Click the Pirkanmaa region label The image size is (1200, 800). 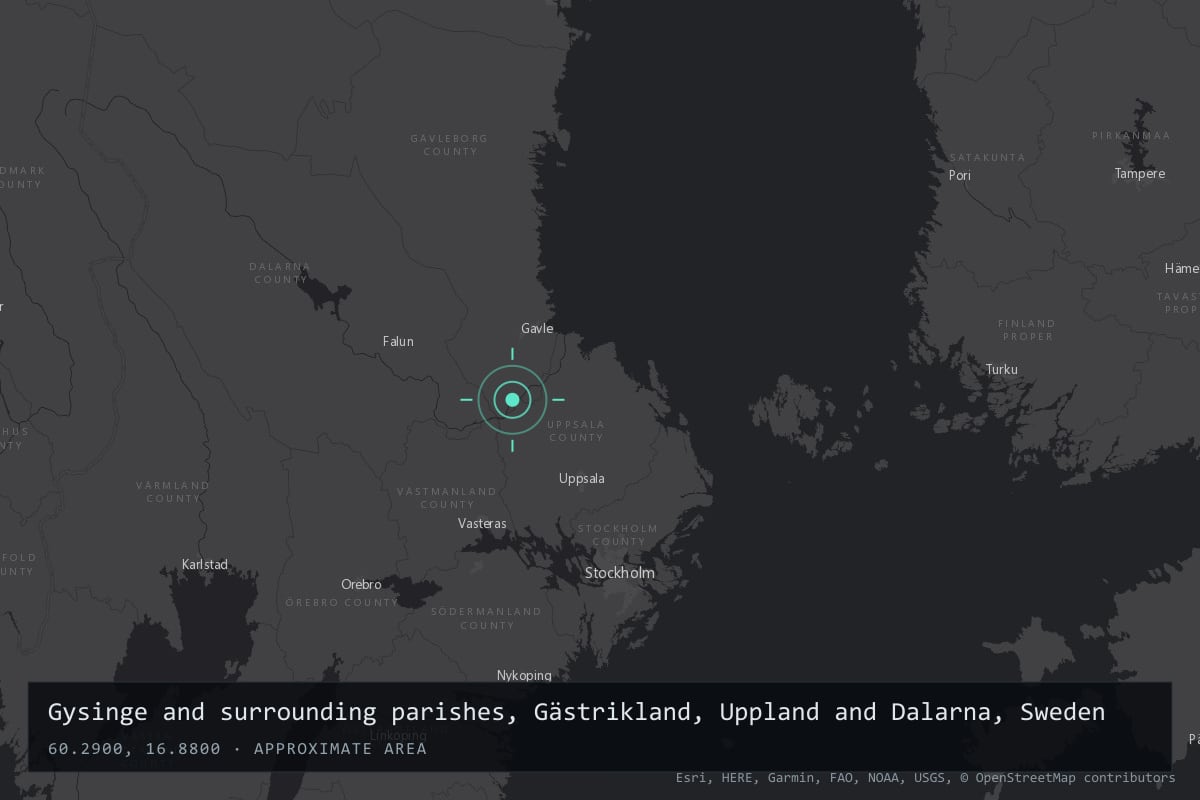[1131, 135]
